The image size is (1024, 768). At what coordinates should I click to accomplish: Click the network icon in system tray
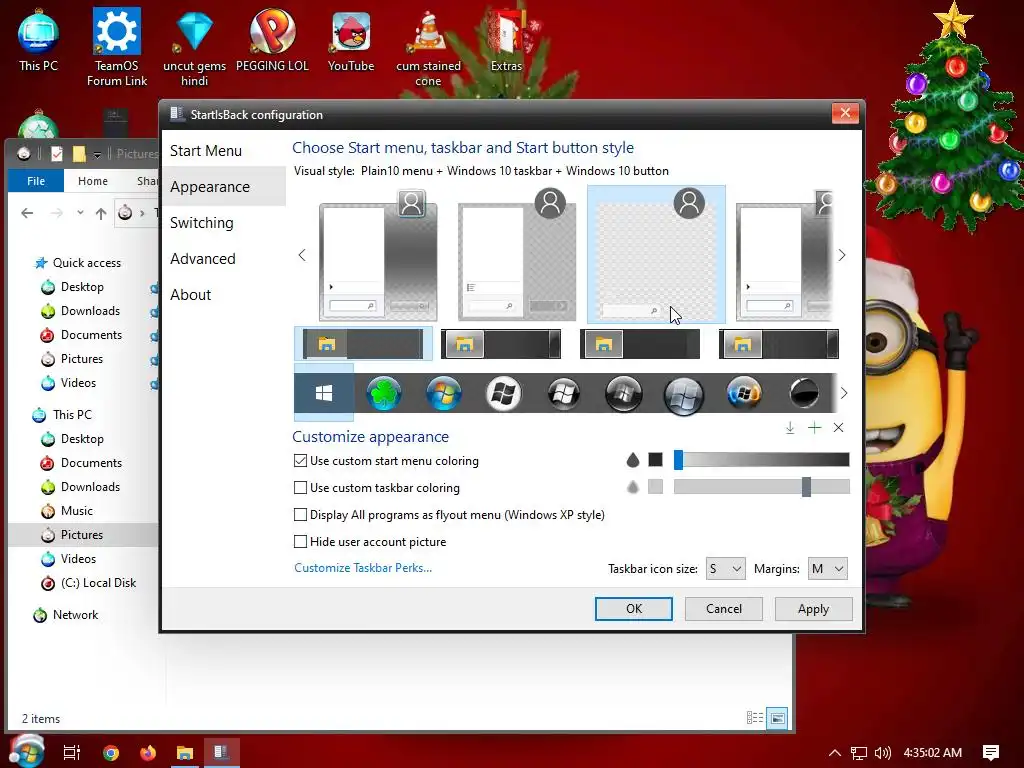coord(859,753)
